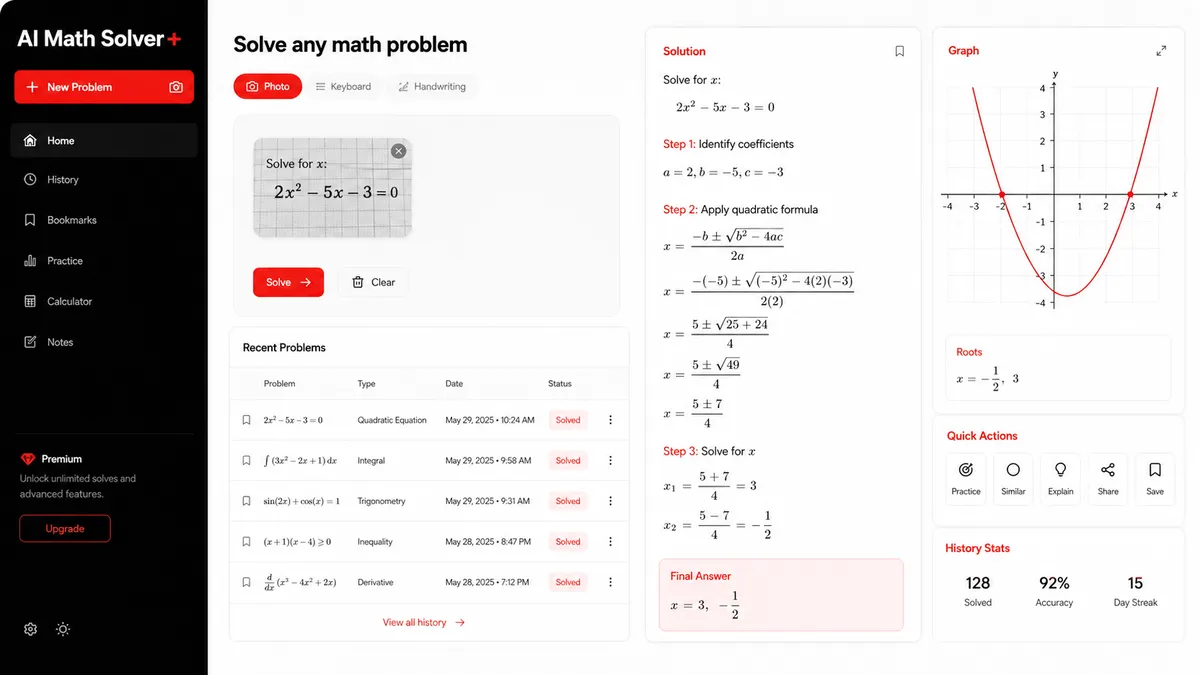Click the Final Answer box
The width and height of the screenshot is (1200, 675).
point(781,595)
